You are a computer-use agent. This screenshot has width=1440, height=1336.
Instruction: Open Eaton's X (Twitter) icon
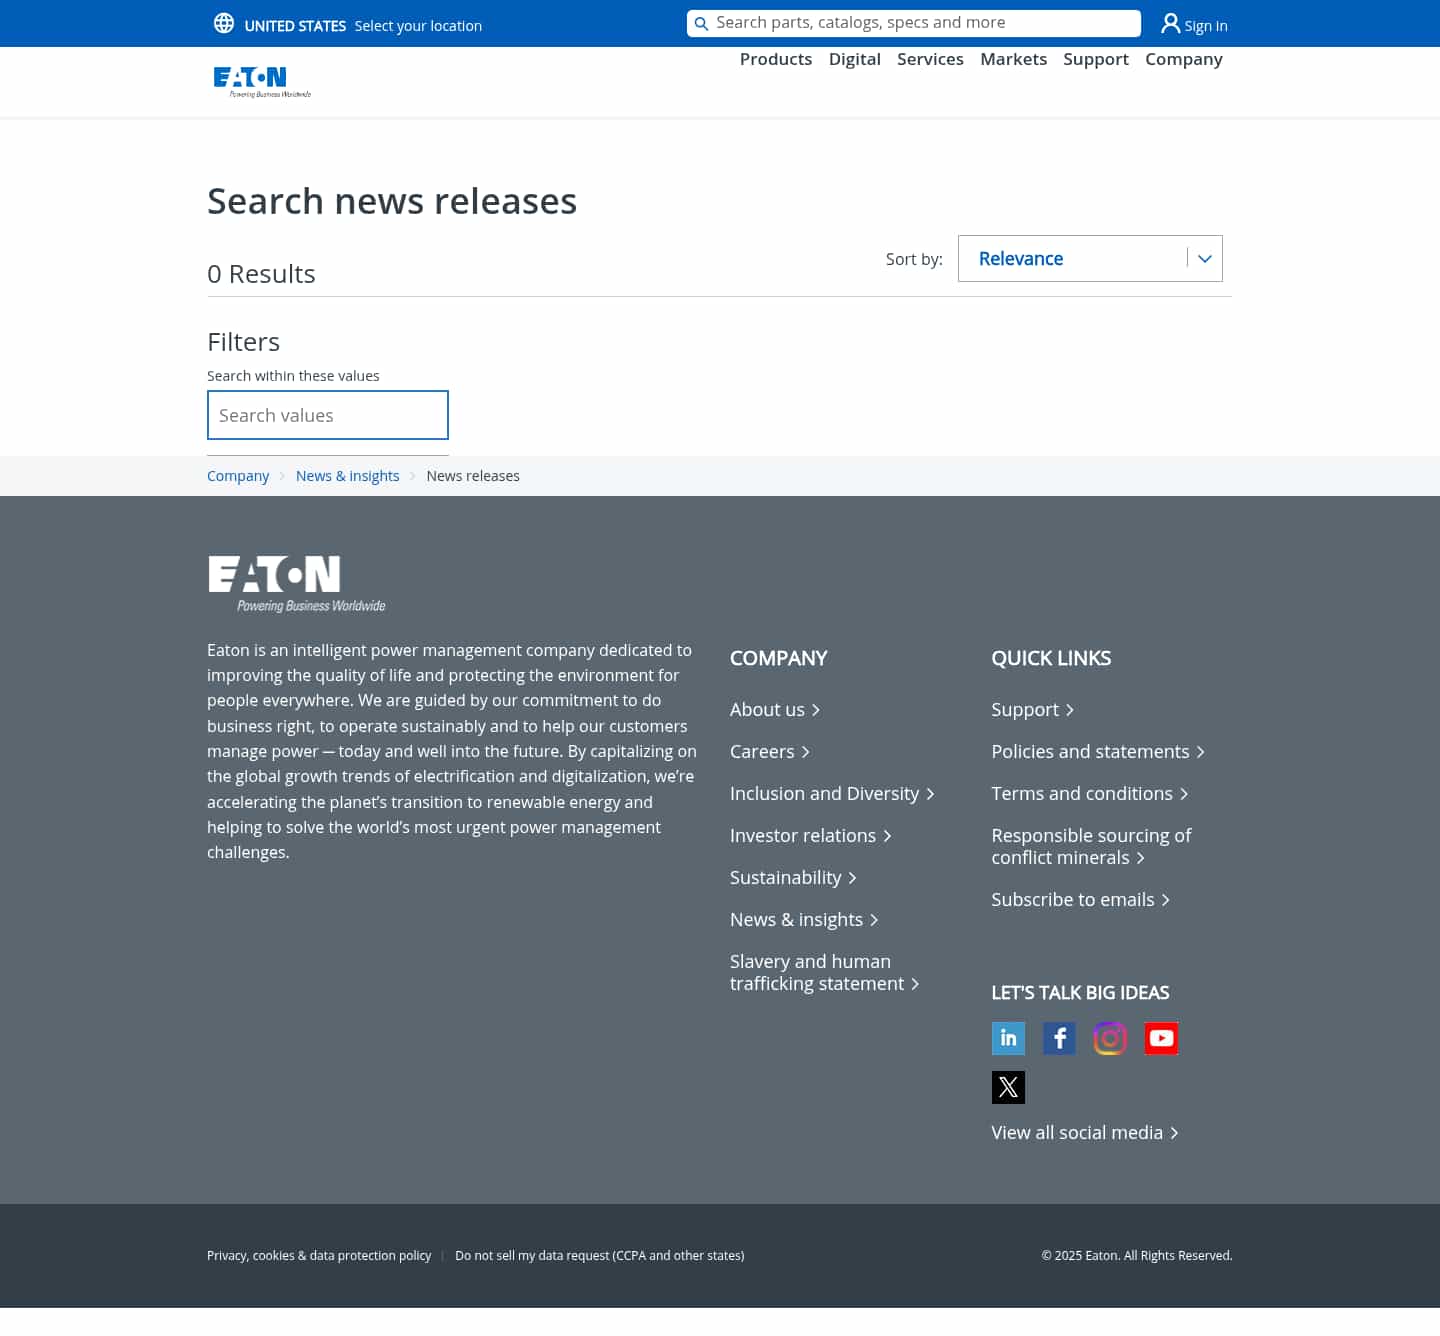pyautogui.click(x=1008, y=1087)
